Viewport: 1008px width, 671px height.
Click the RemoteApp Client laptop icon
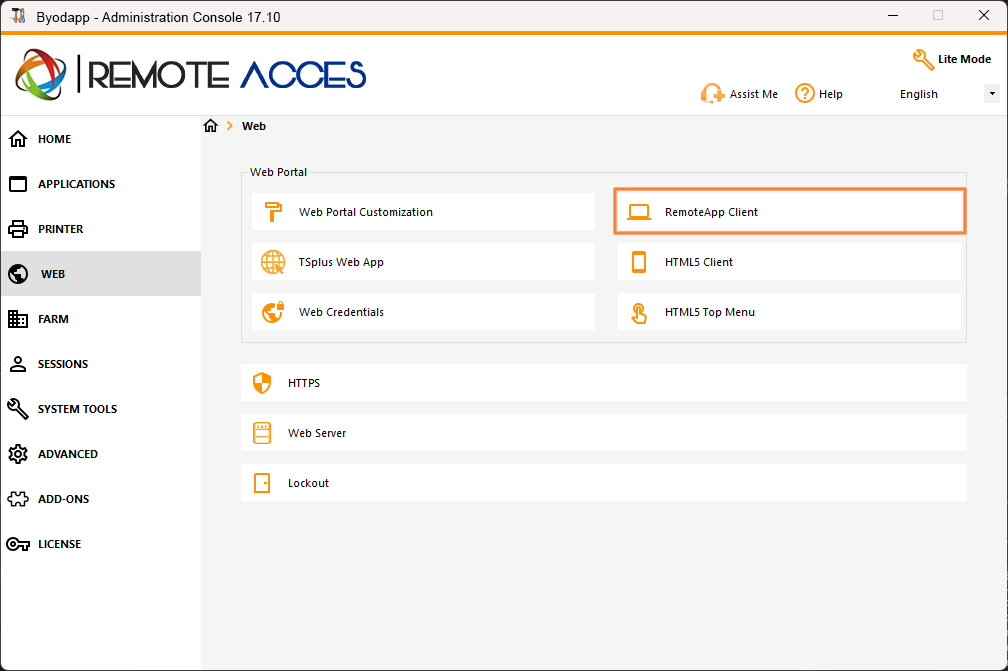[639, 211]
